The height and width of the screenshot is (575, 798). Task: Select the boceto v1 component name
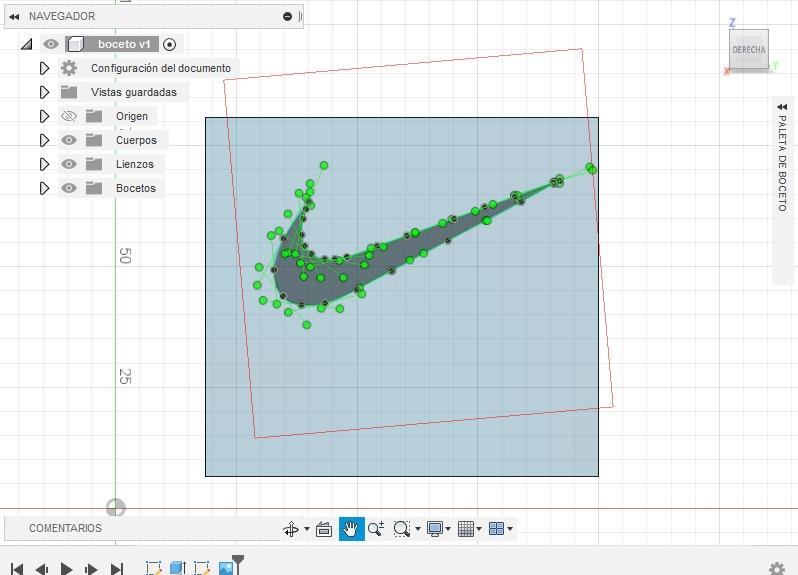click(x=124, y=44)
